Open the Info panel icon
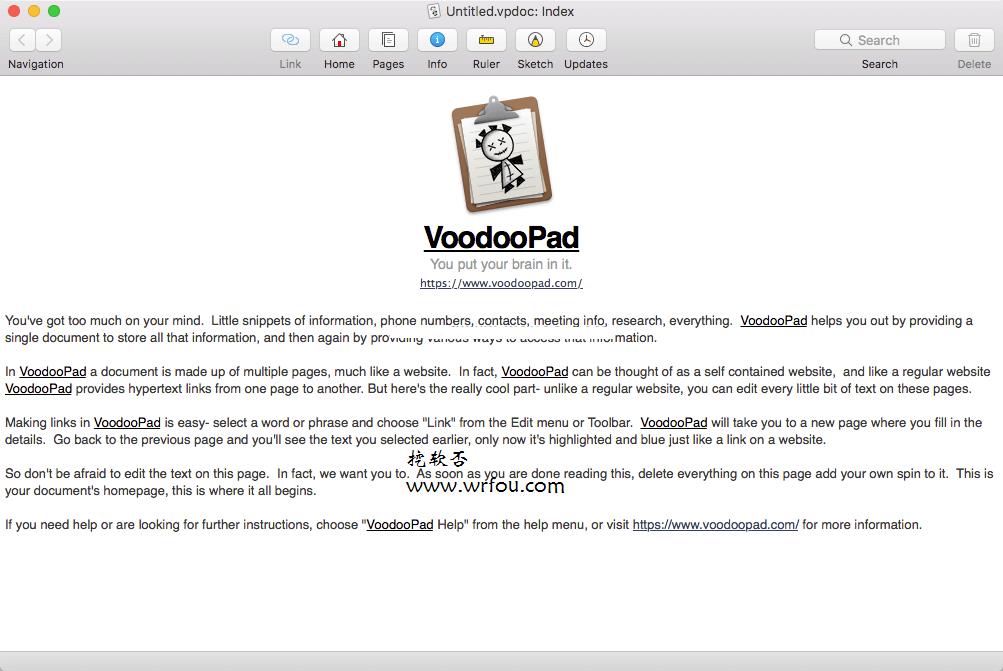This screenshot has height=671, width=1003. pyautogui.click(x=438, y=40)
